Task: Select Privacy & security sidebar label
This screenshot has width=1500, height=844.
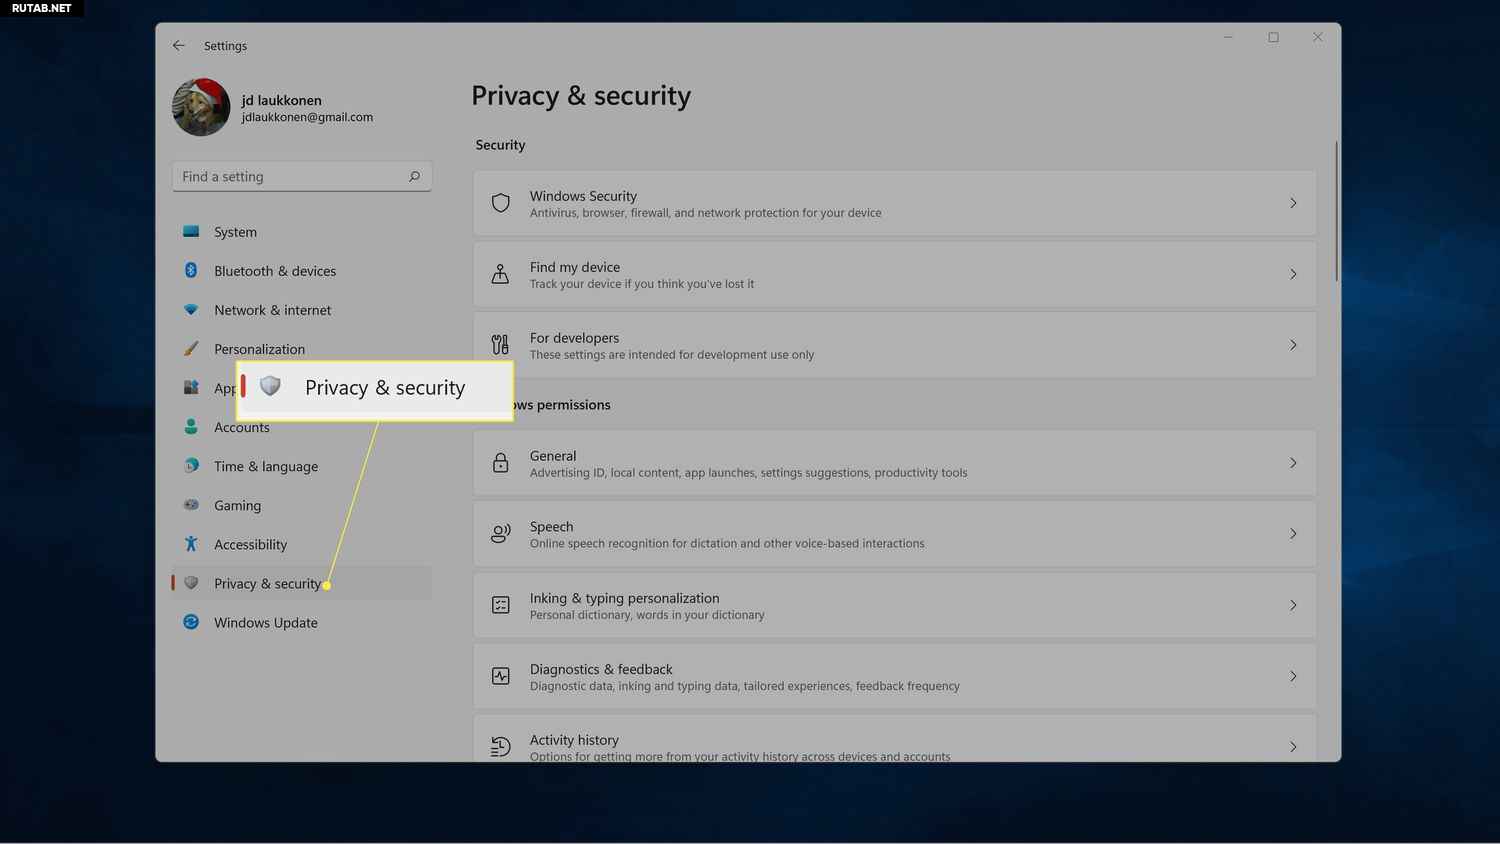Action: point(268,583)
